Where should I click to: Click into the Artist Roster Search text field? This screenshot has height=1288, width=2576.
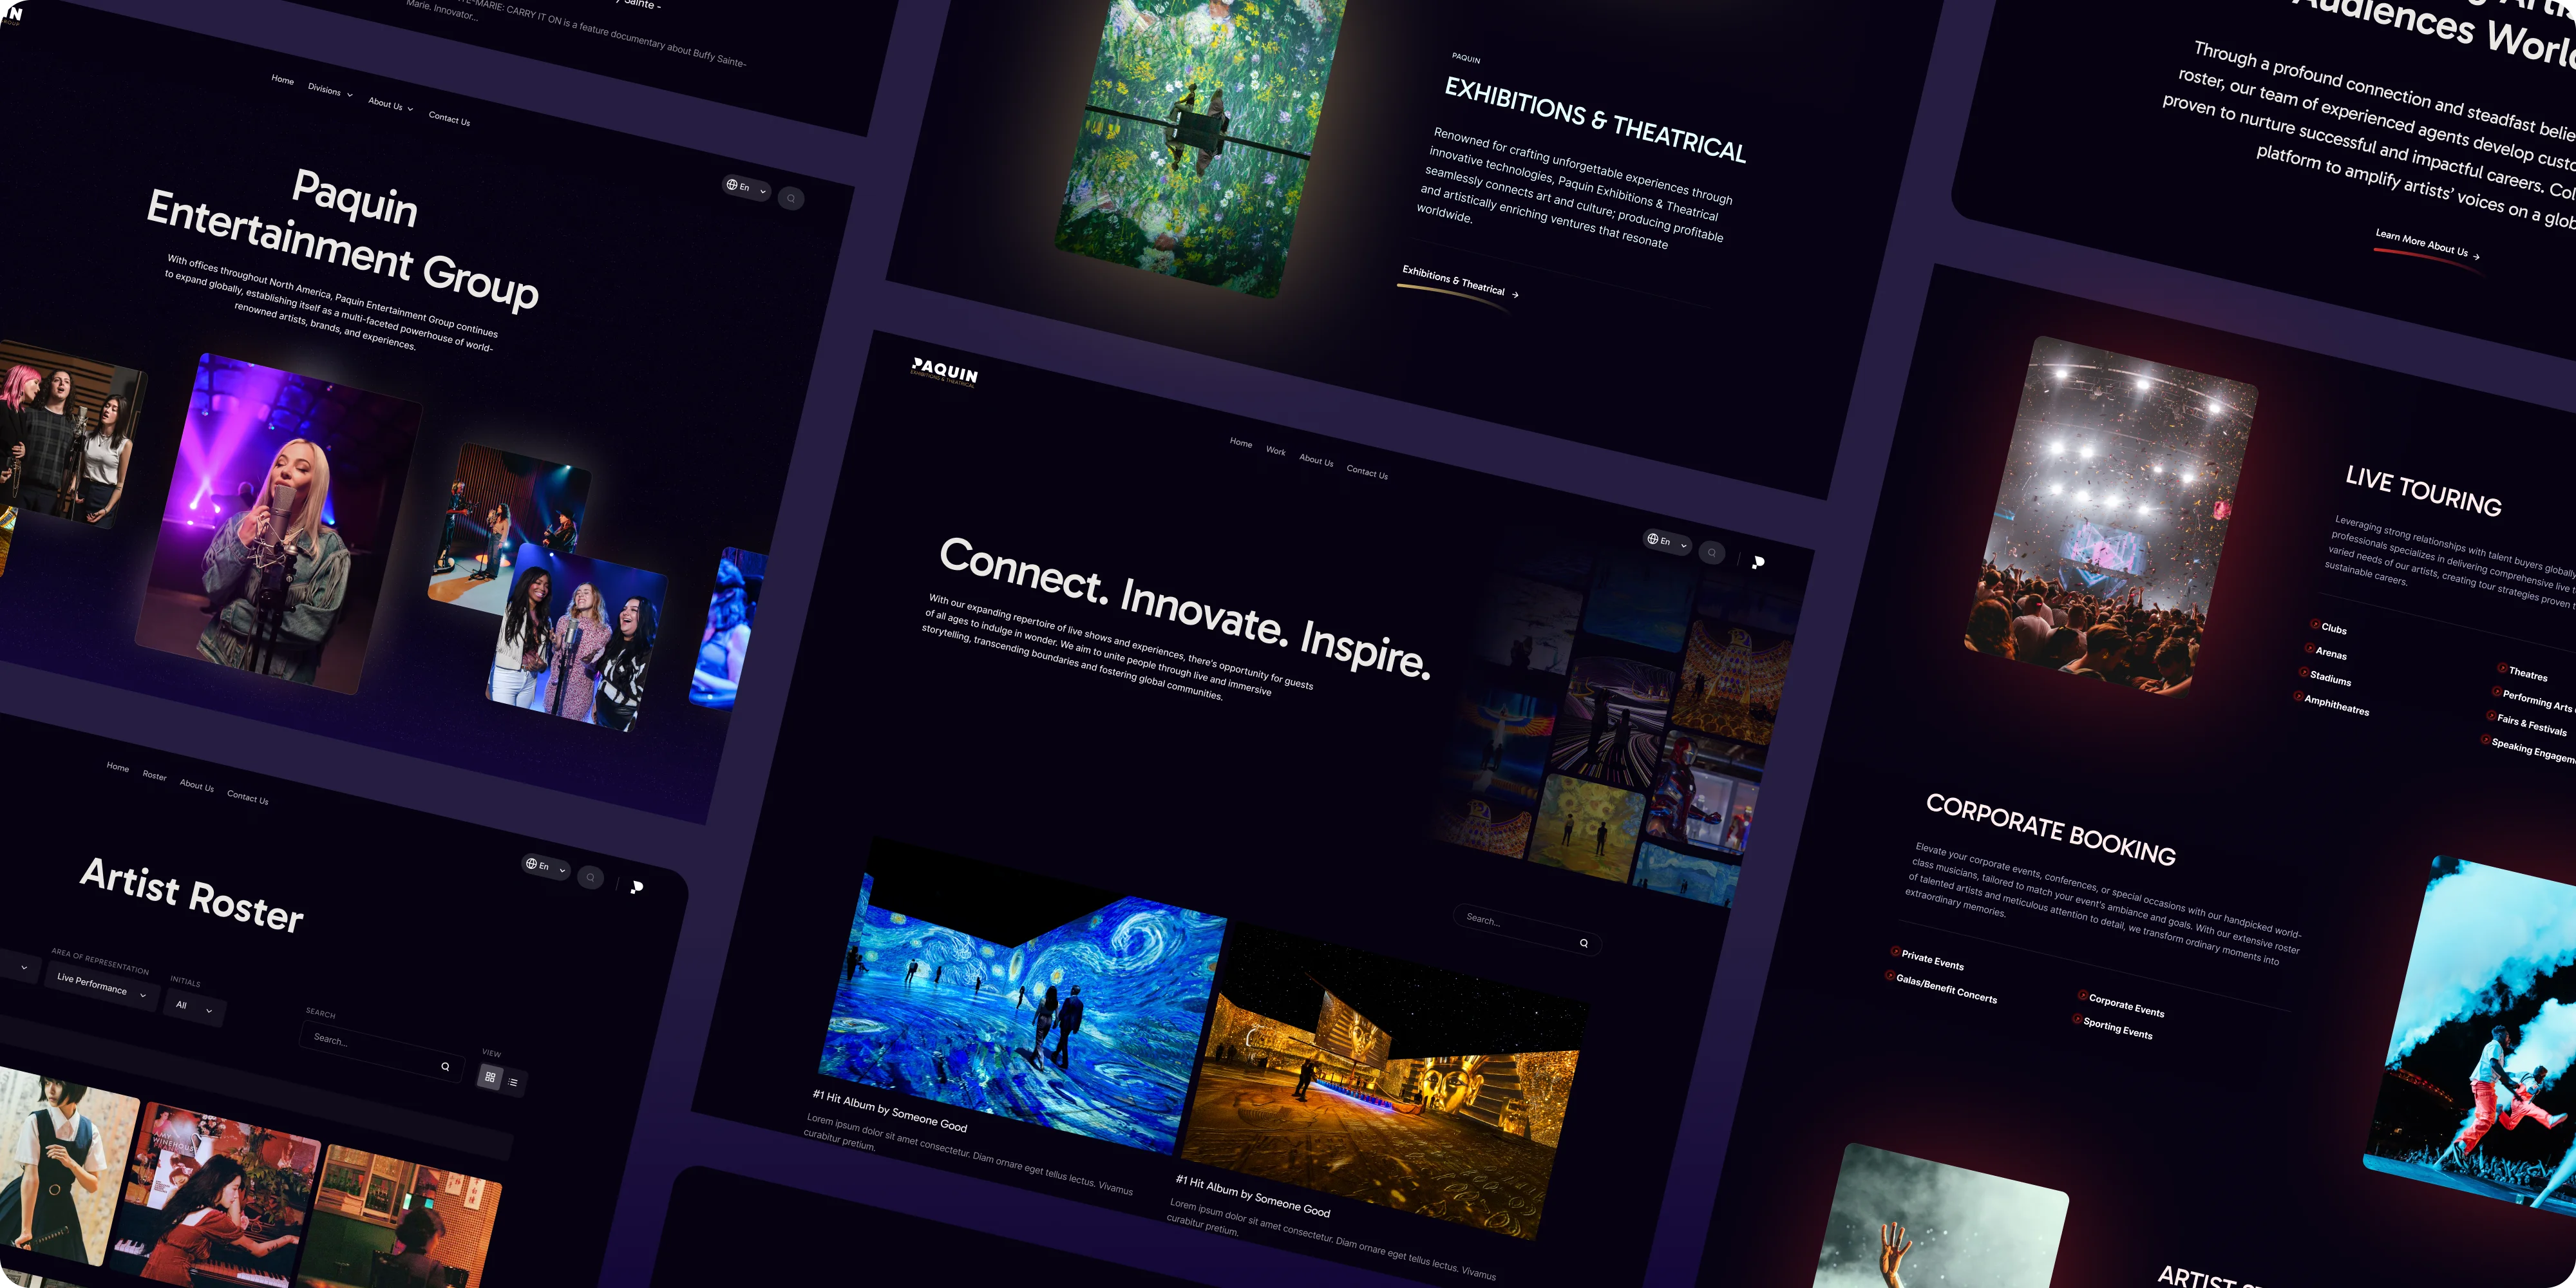382,1051
